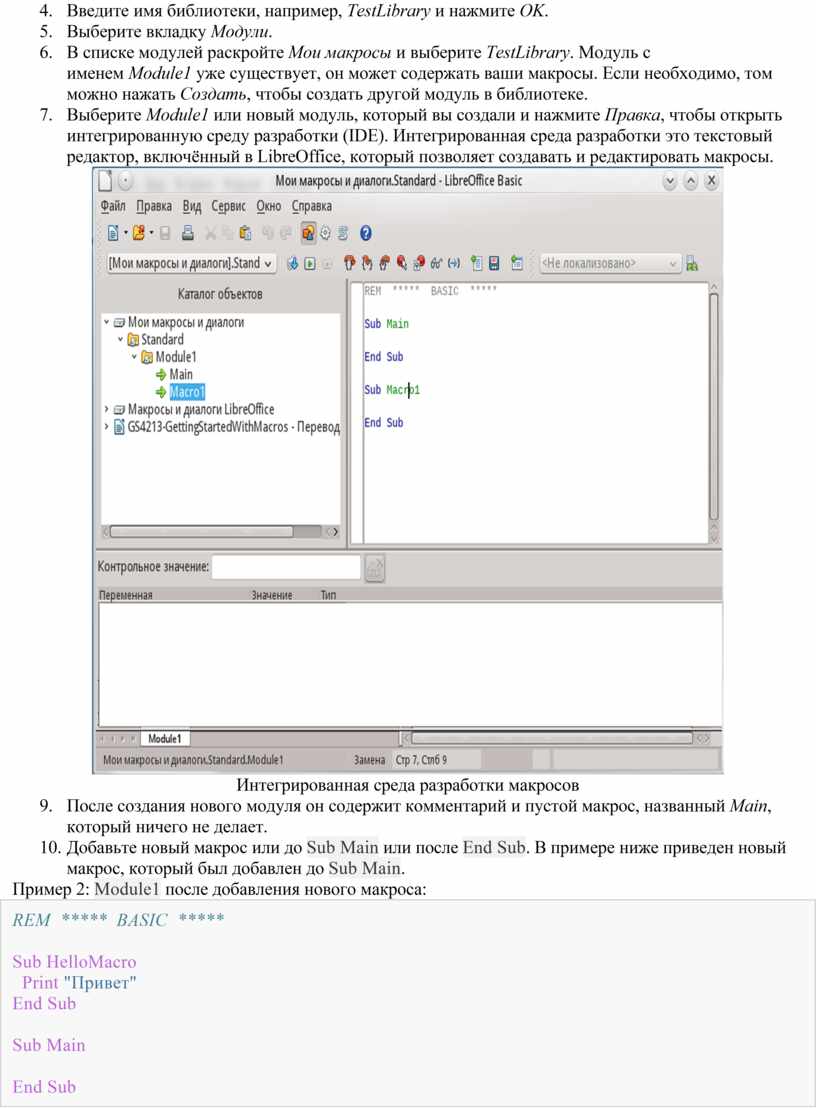Open the Вид menu
Image resolution: width=816 pixels, height=1109 pixels.
[x=192, y=206]
